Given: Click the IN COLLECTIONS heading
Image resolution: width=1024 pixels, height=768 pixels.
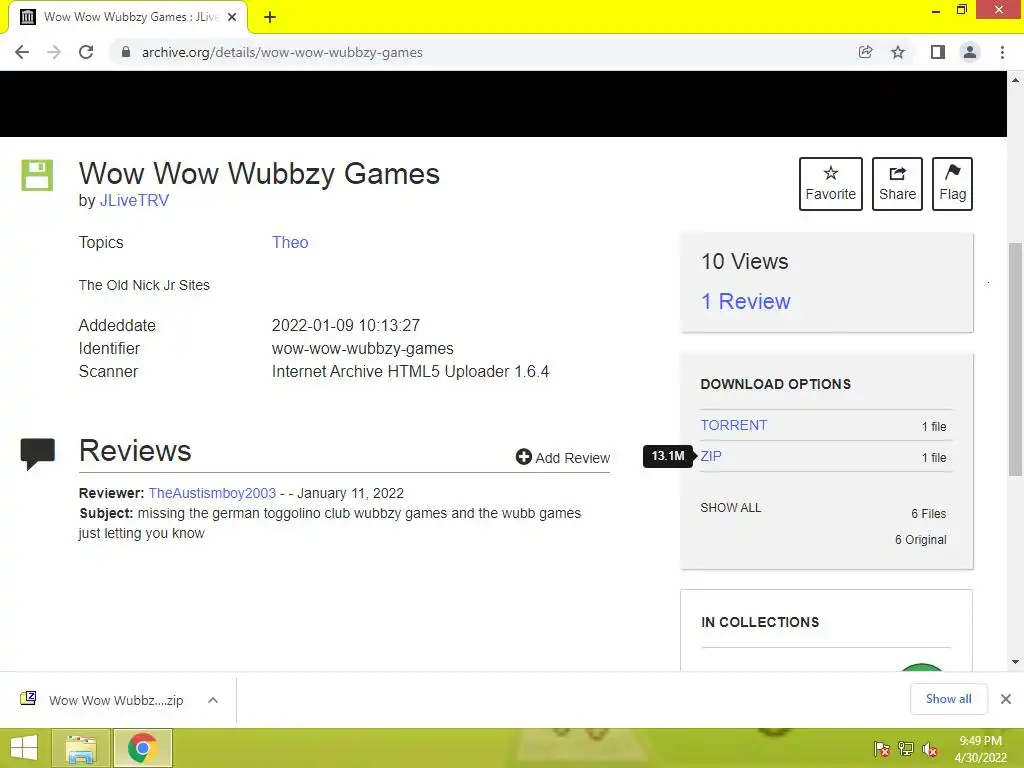Looking at the screenshot, I should (760, 622).
